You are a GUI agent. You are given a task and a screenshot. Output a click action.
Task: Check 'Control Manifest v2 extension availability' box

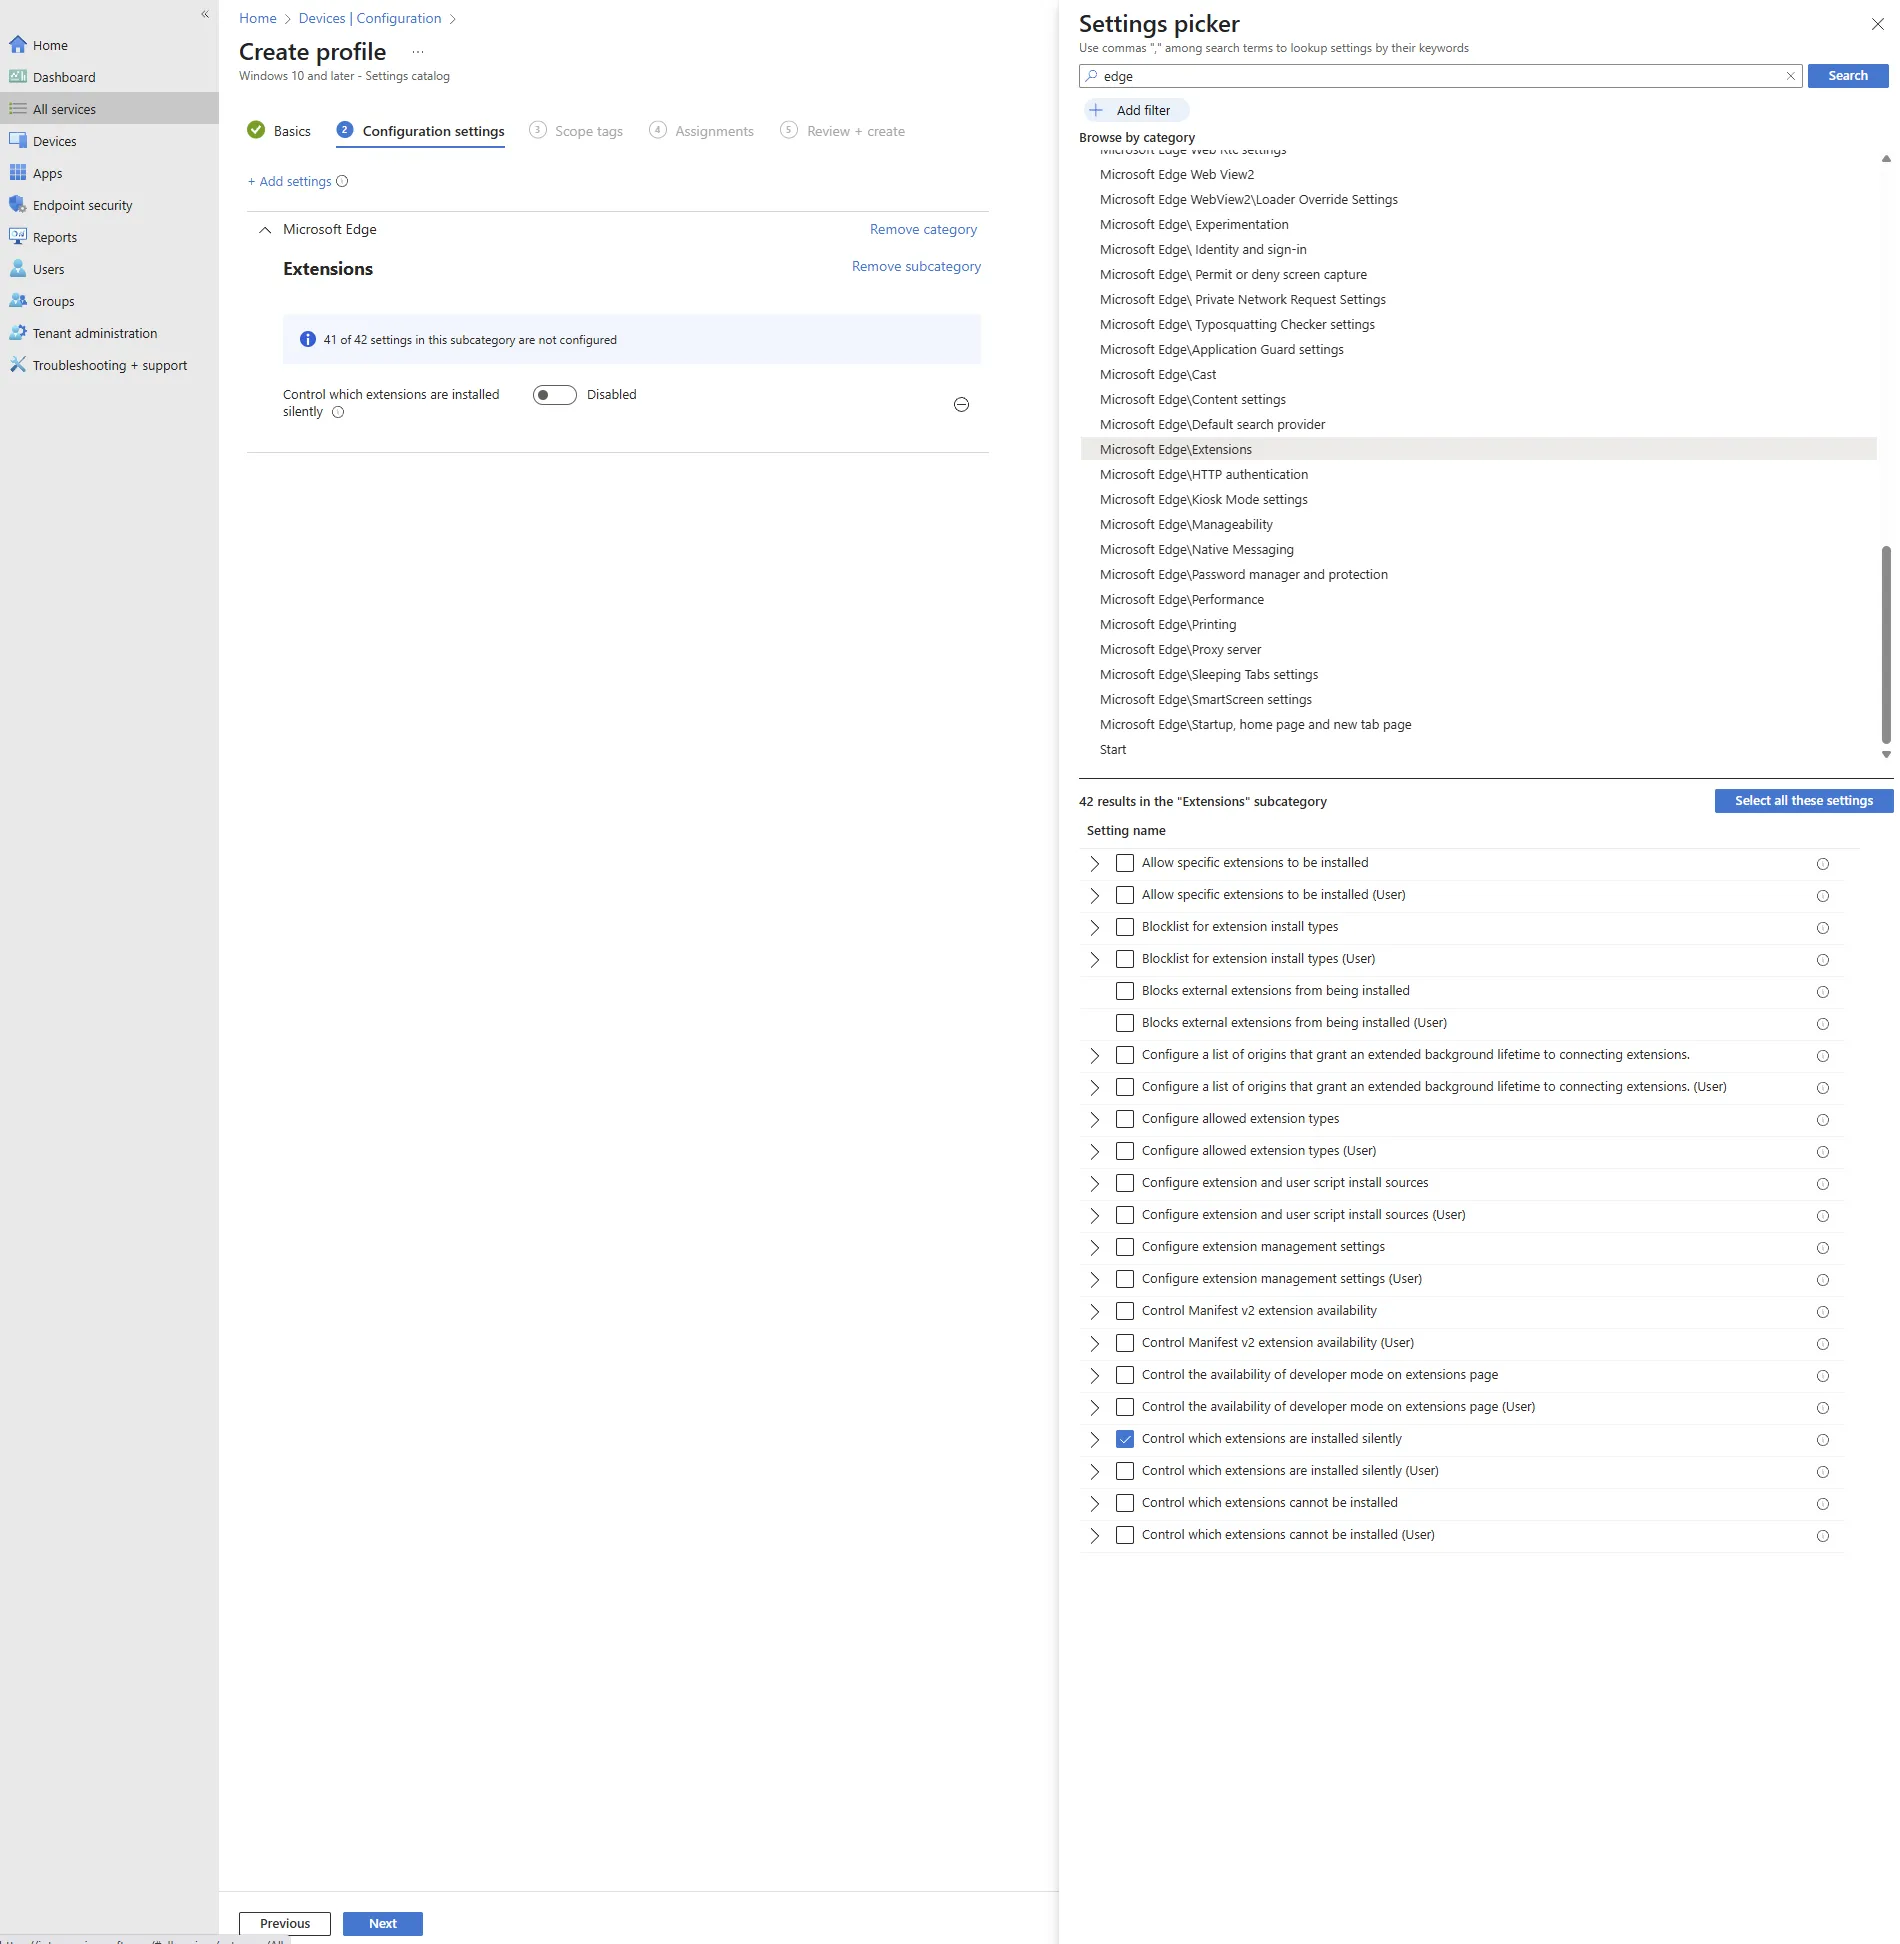tap(1125, 1311)
